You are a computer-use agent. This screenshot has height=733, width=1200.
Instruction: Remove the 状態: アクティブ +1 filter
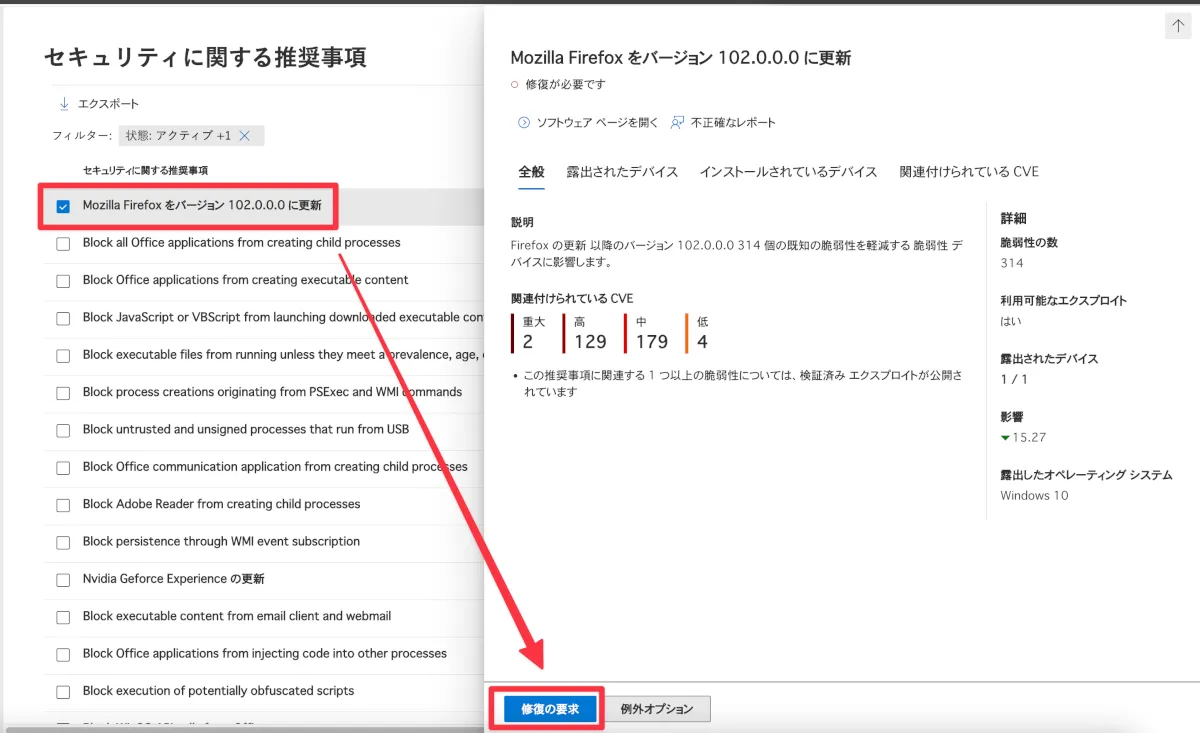pyautogui.click(x=244, y=135)
